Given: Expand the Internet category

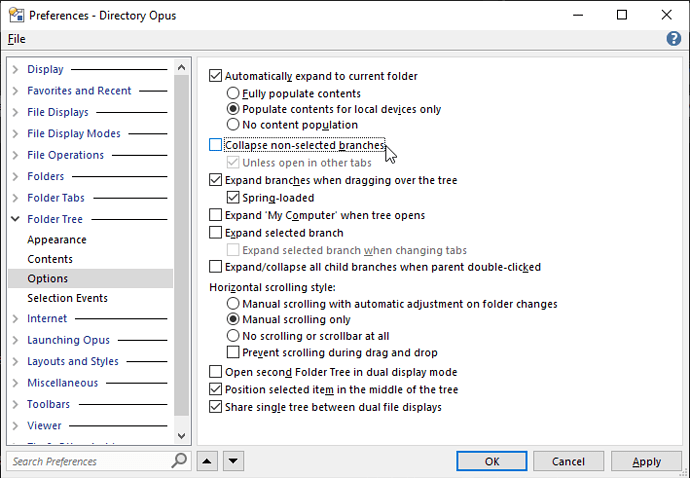Looking at the screenshot, I should tap(15, 318).
